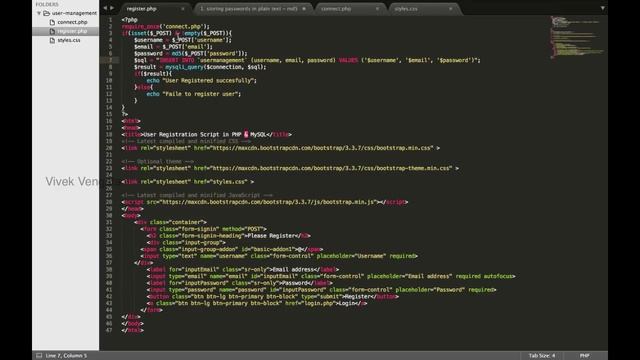Click the bootstrap.min.css URL on line 20
The image size is (640, 360).
click(x=322, y=148)
